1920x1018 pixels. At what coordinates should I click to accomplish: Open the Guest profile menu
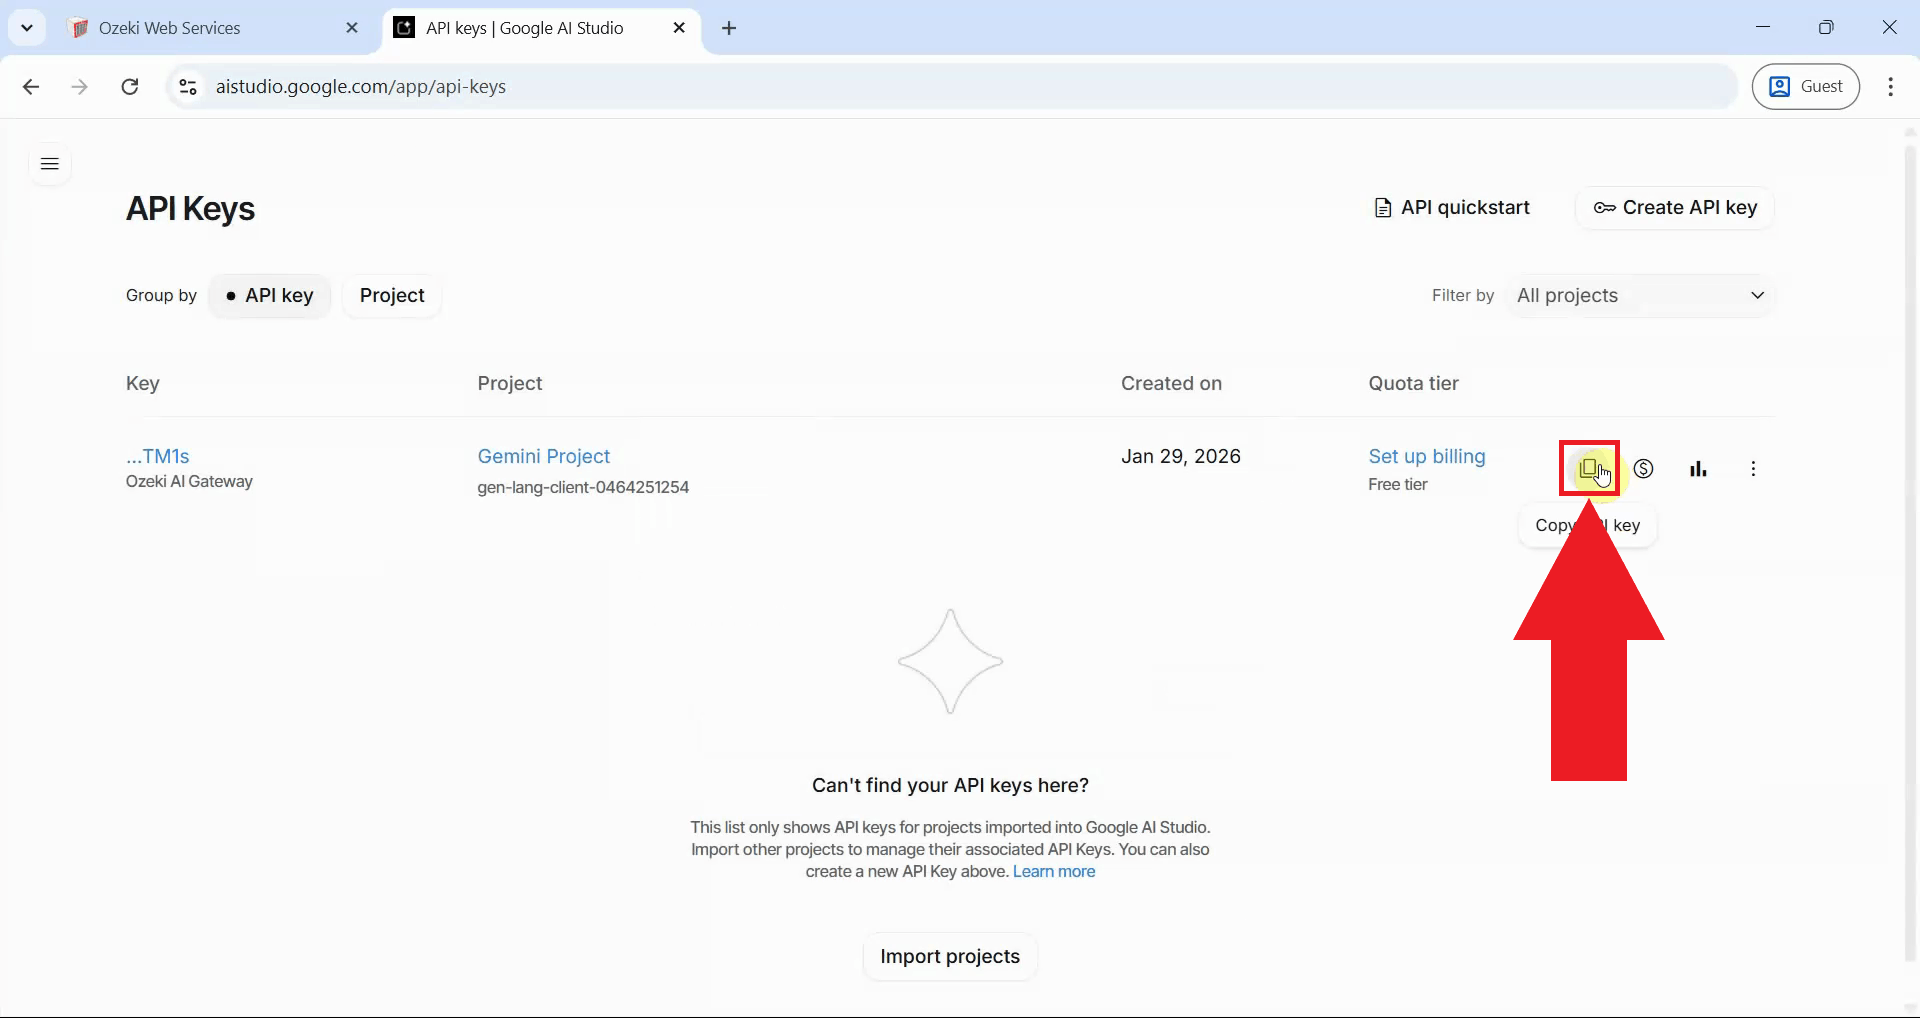(x=1806, y=87)
